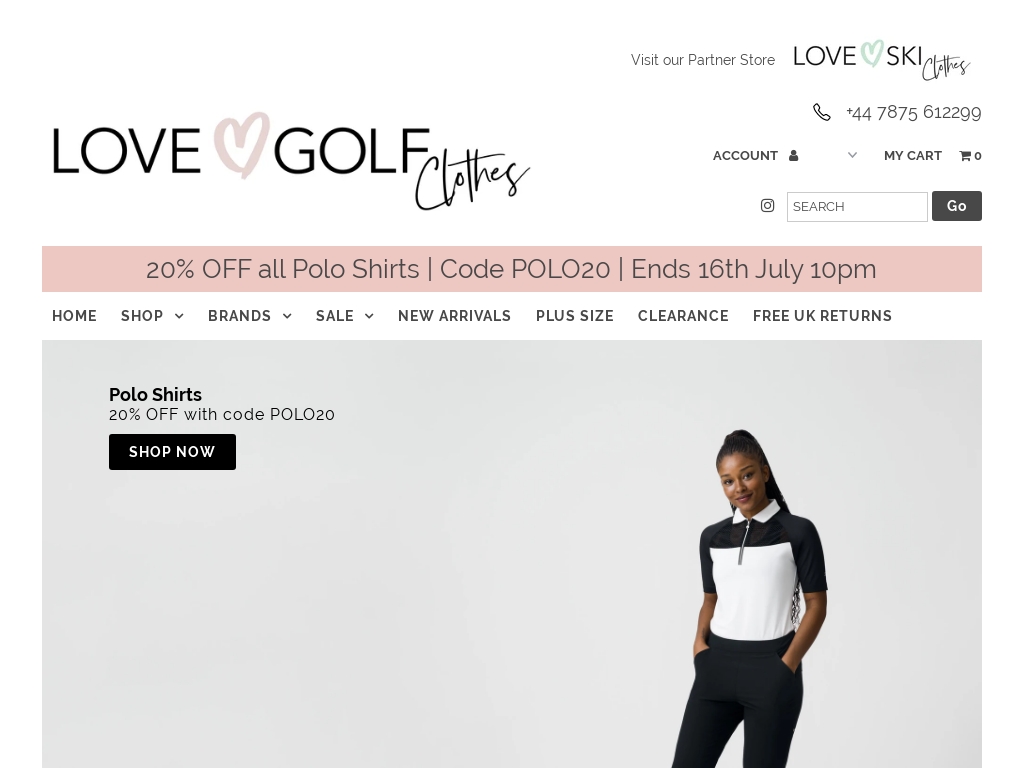Open the Instagram icon link

(x=767, y=206)
